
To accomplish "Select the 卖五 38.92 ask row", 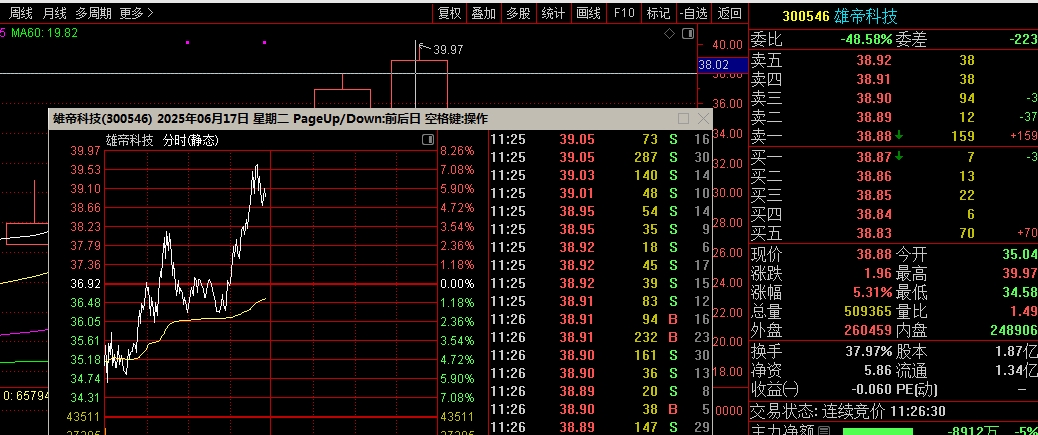I will click(893, 60).
